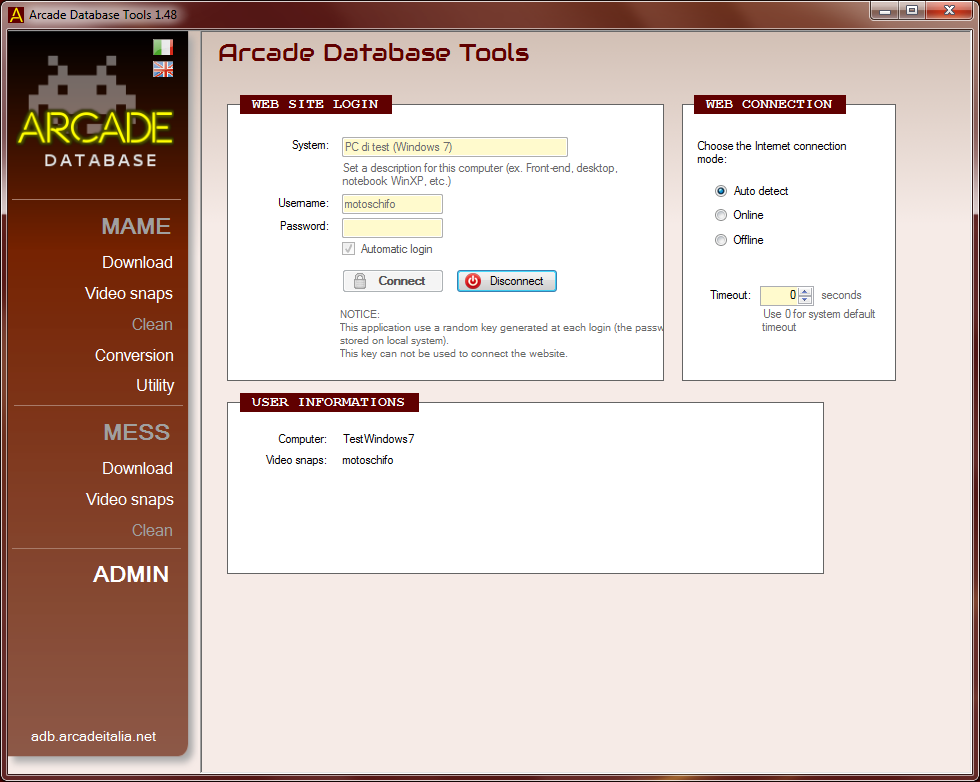Click the Connect button
Viewport: 980px width, 782px height.
point(392,281)
